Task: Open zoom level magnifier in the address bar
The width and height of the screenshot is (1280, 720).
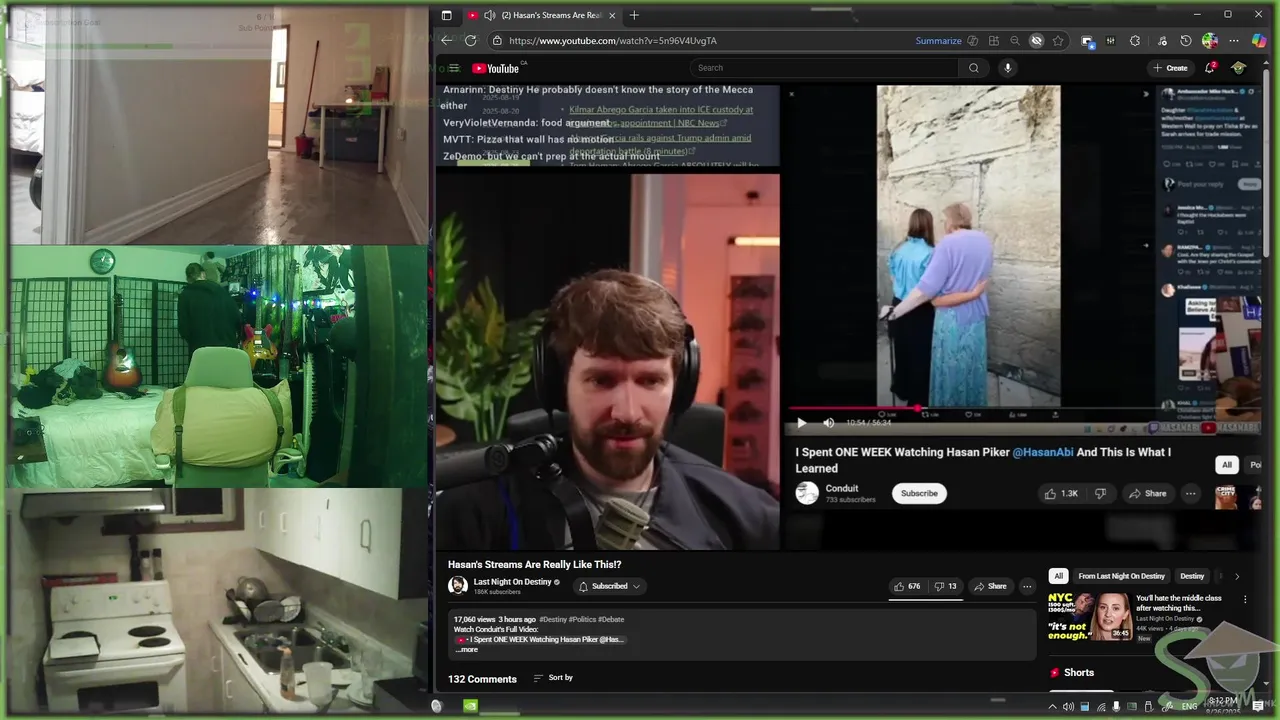Action: tap(1015, 41)
